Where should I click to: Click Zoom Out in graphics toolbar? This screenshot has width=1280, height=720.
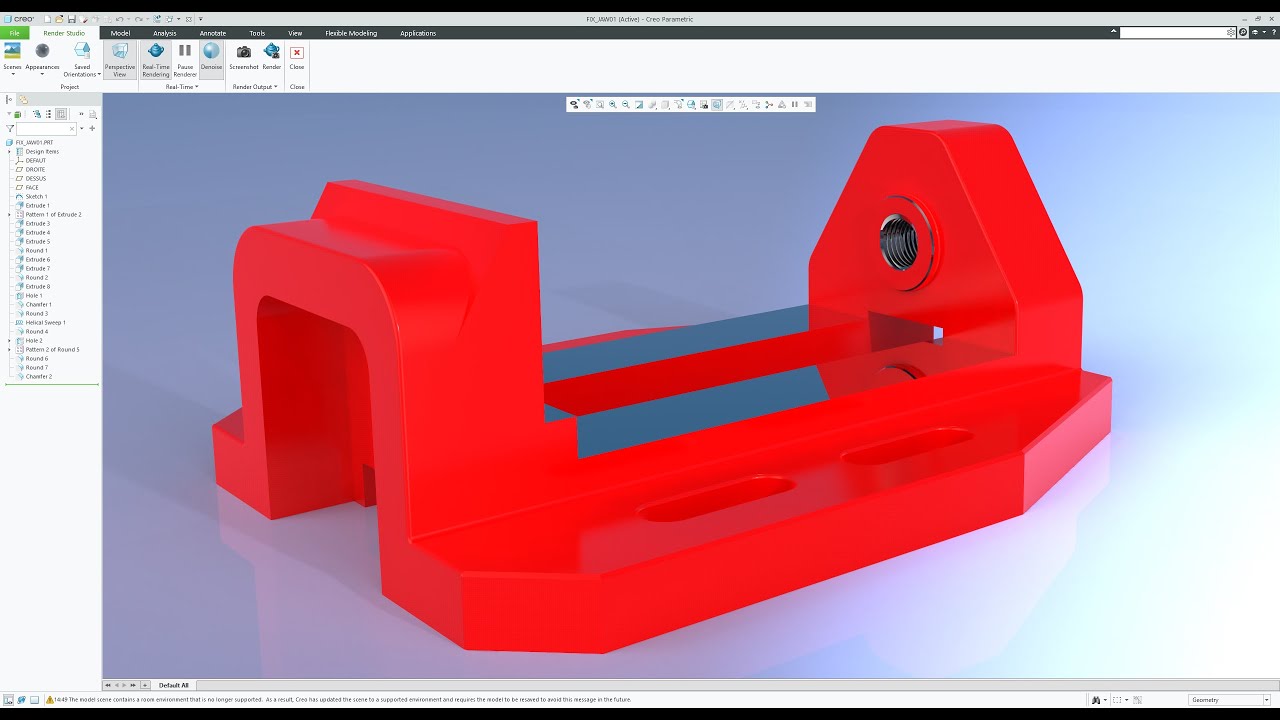pos(625,104)
